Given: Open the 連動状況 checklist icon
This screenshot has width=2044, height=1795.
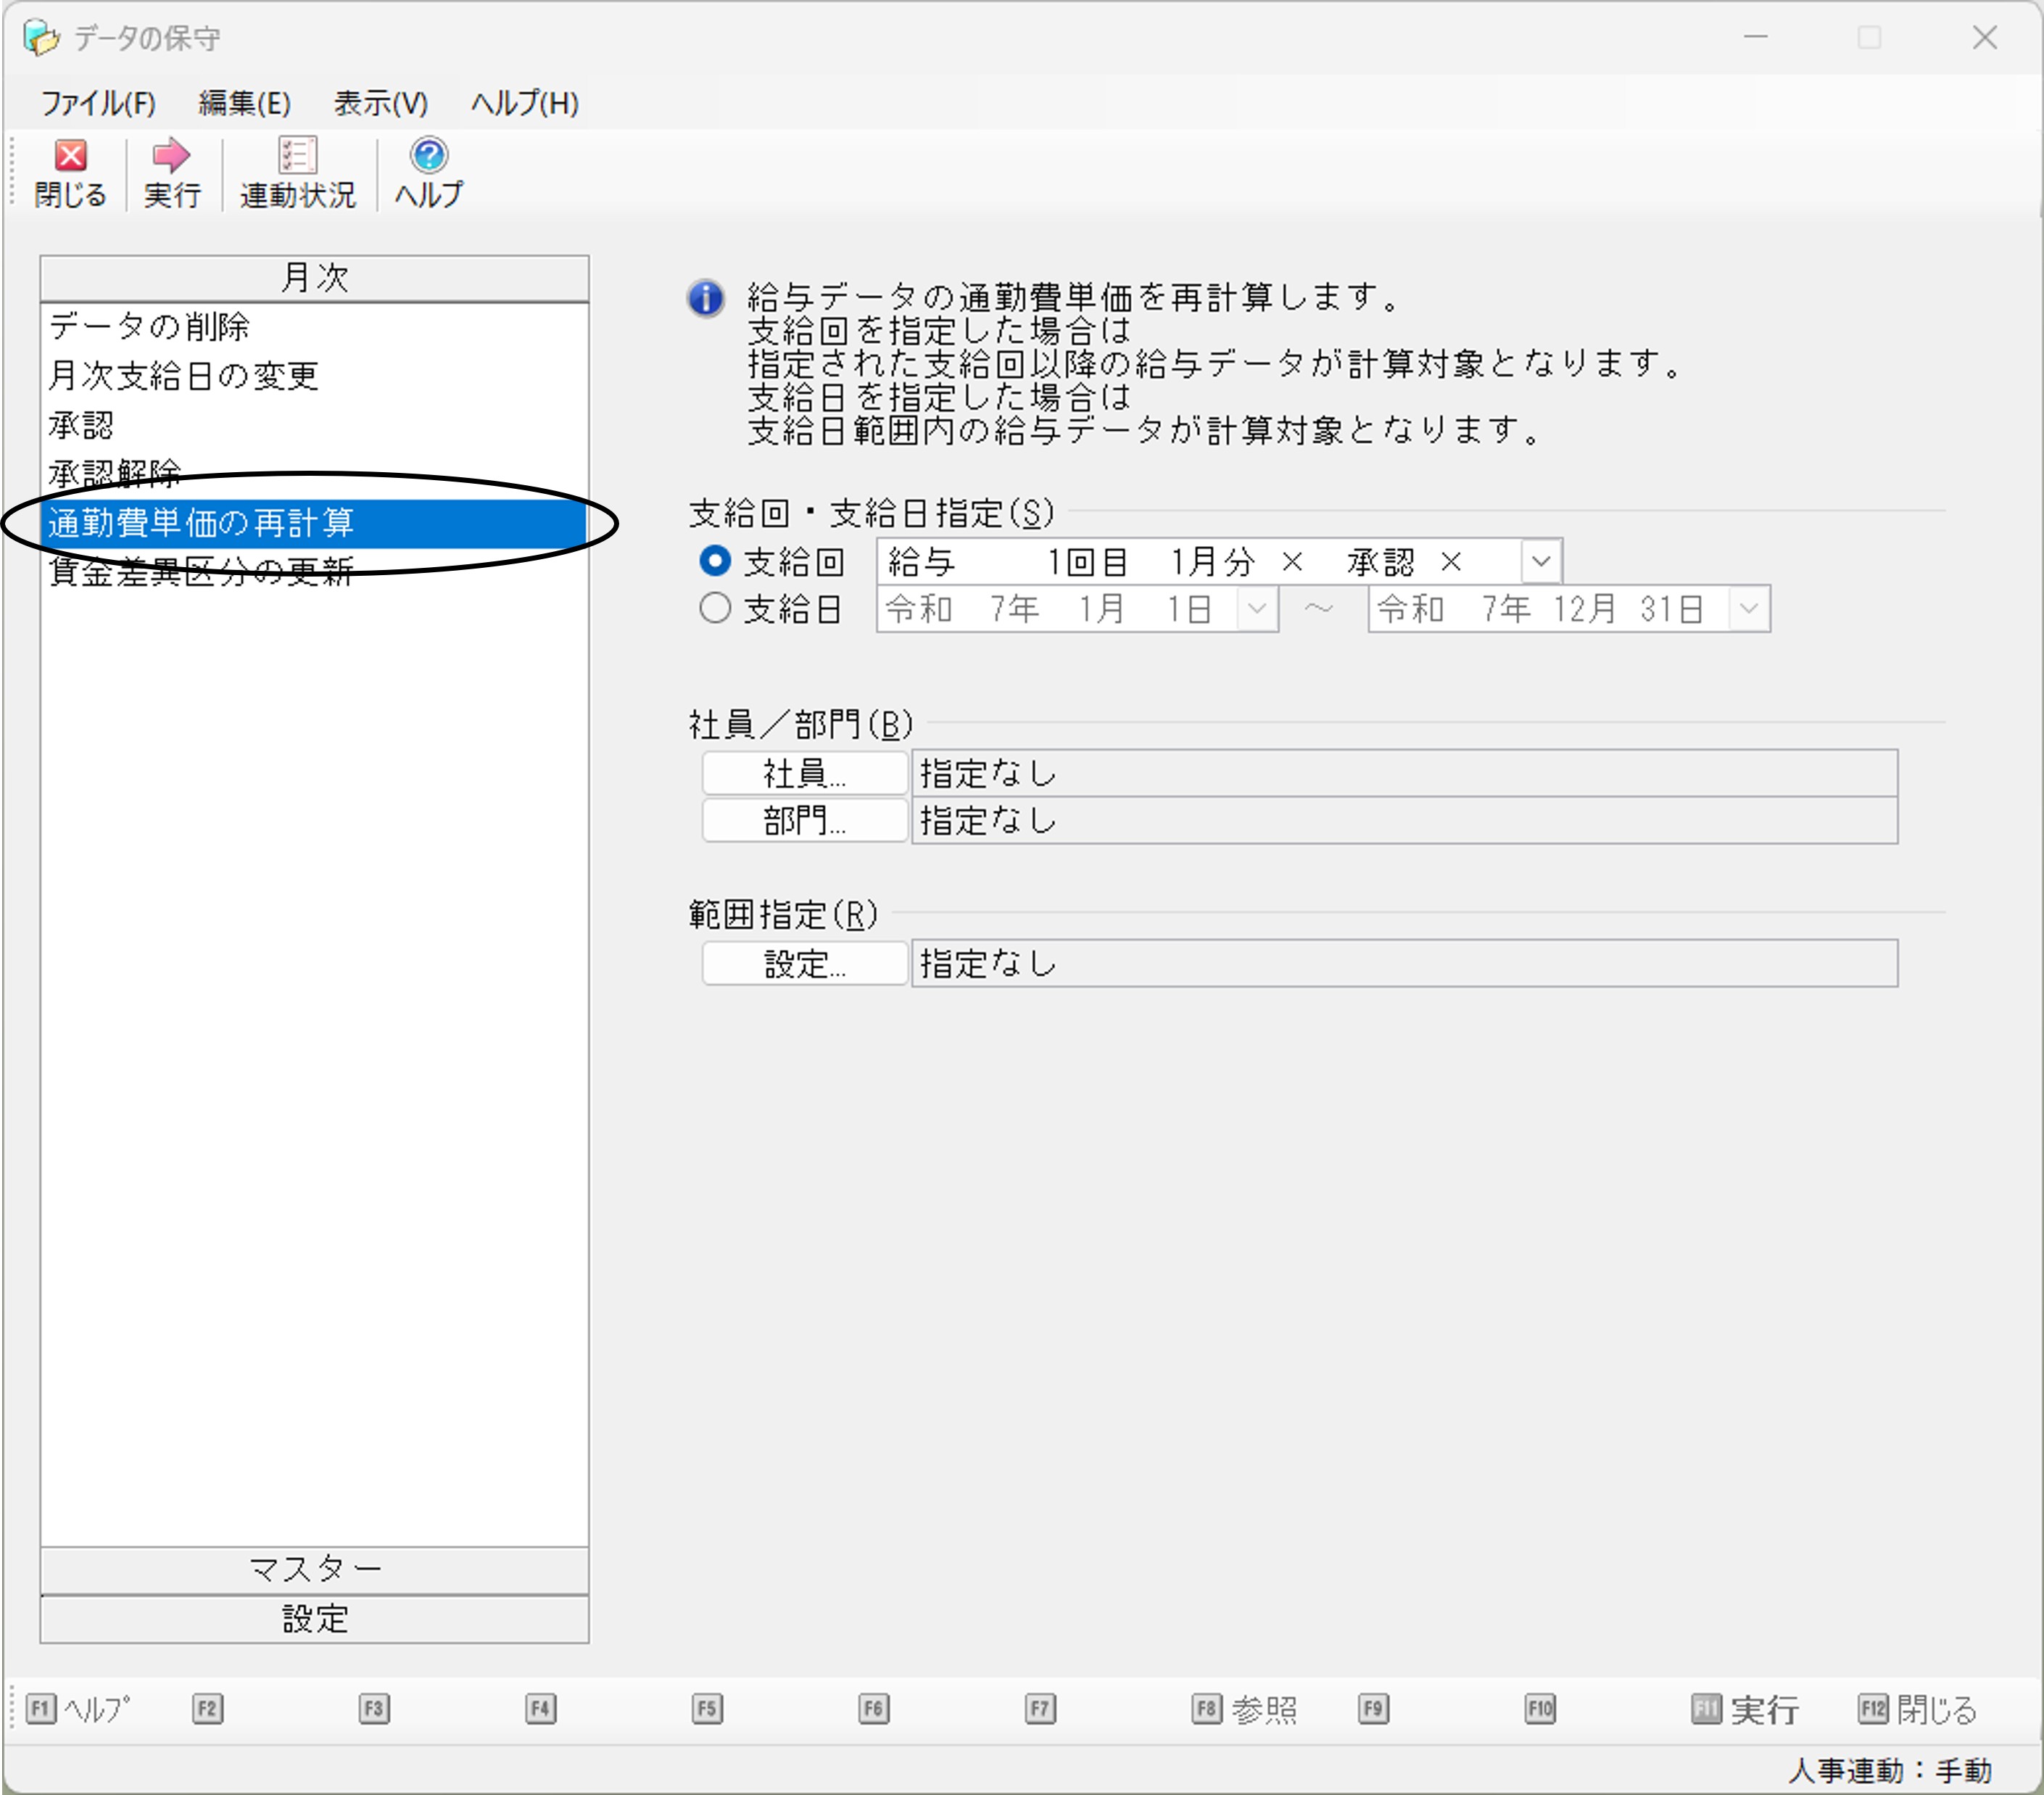Looking at the screenshot, I should (297, 156).
